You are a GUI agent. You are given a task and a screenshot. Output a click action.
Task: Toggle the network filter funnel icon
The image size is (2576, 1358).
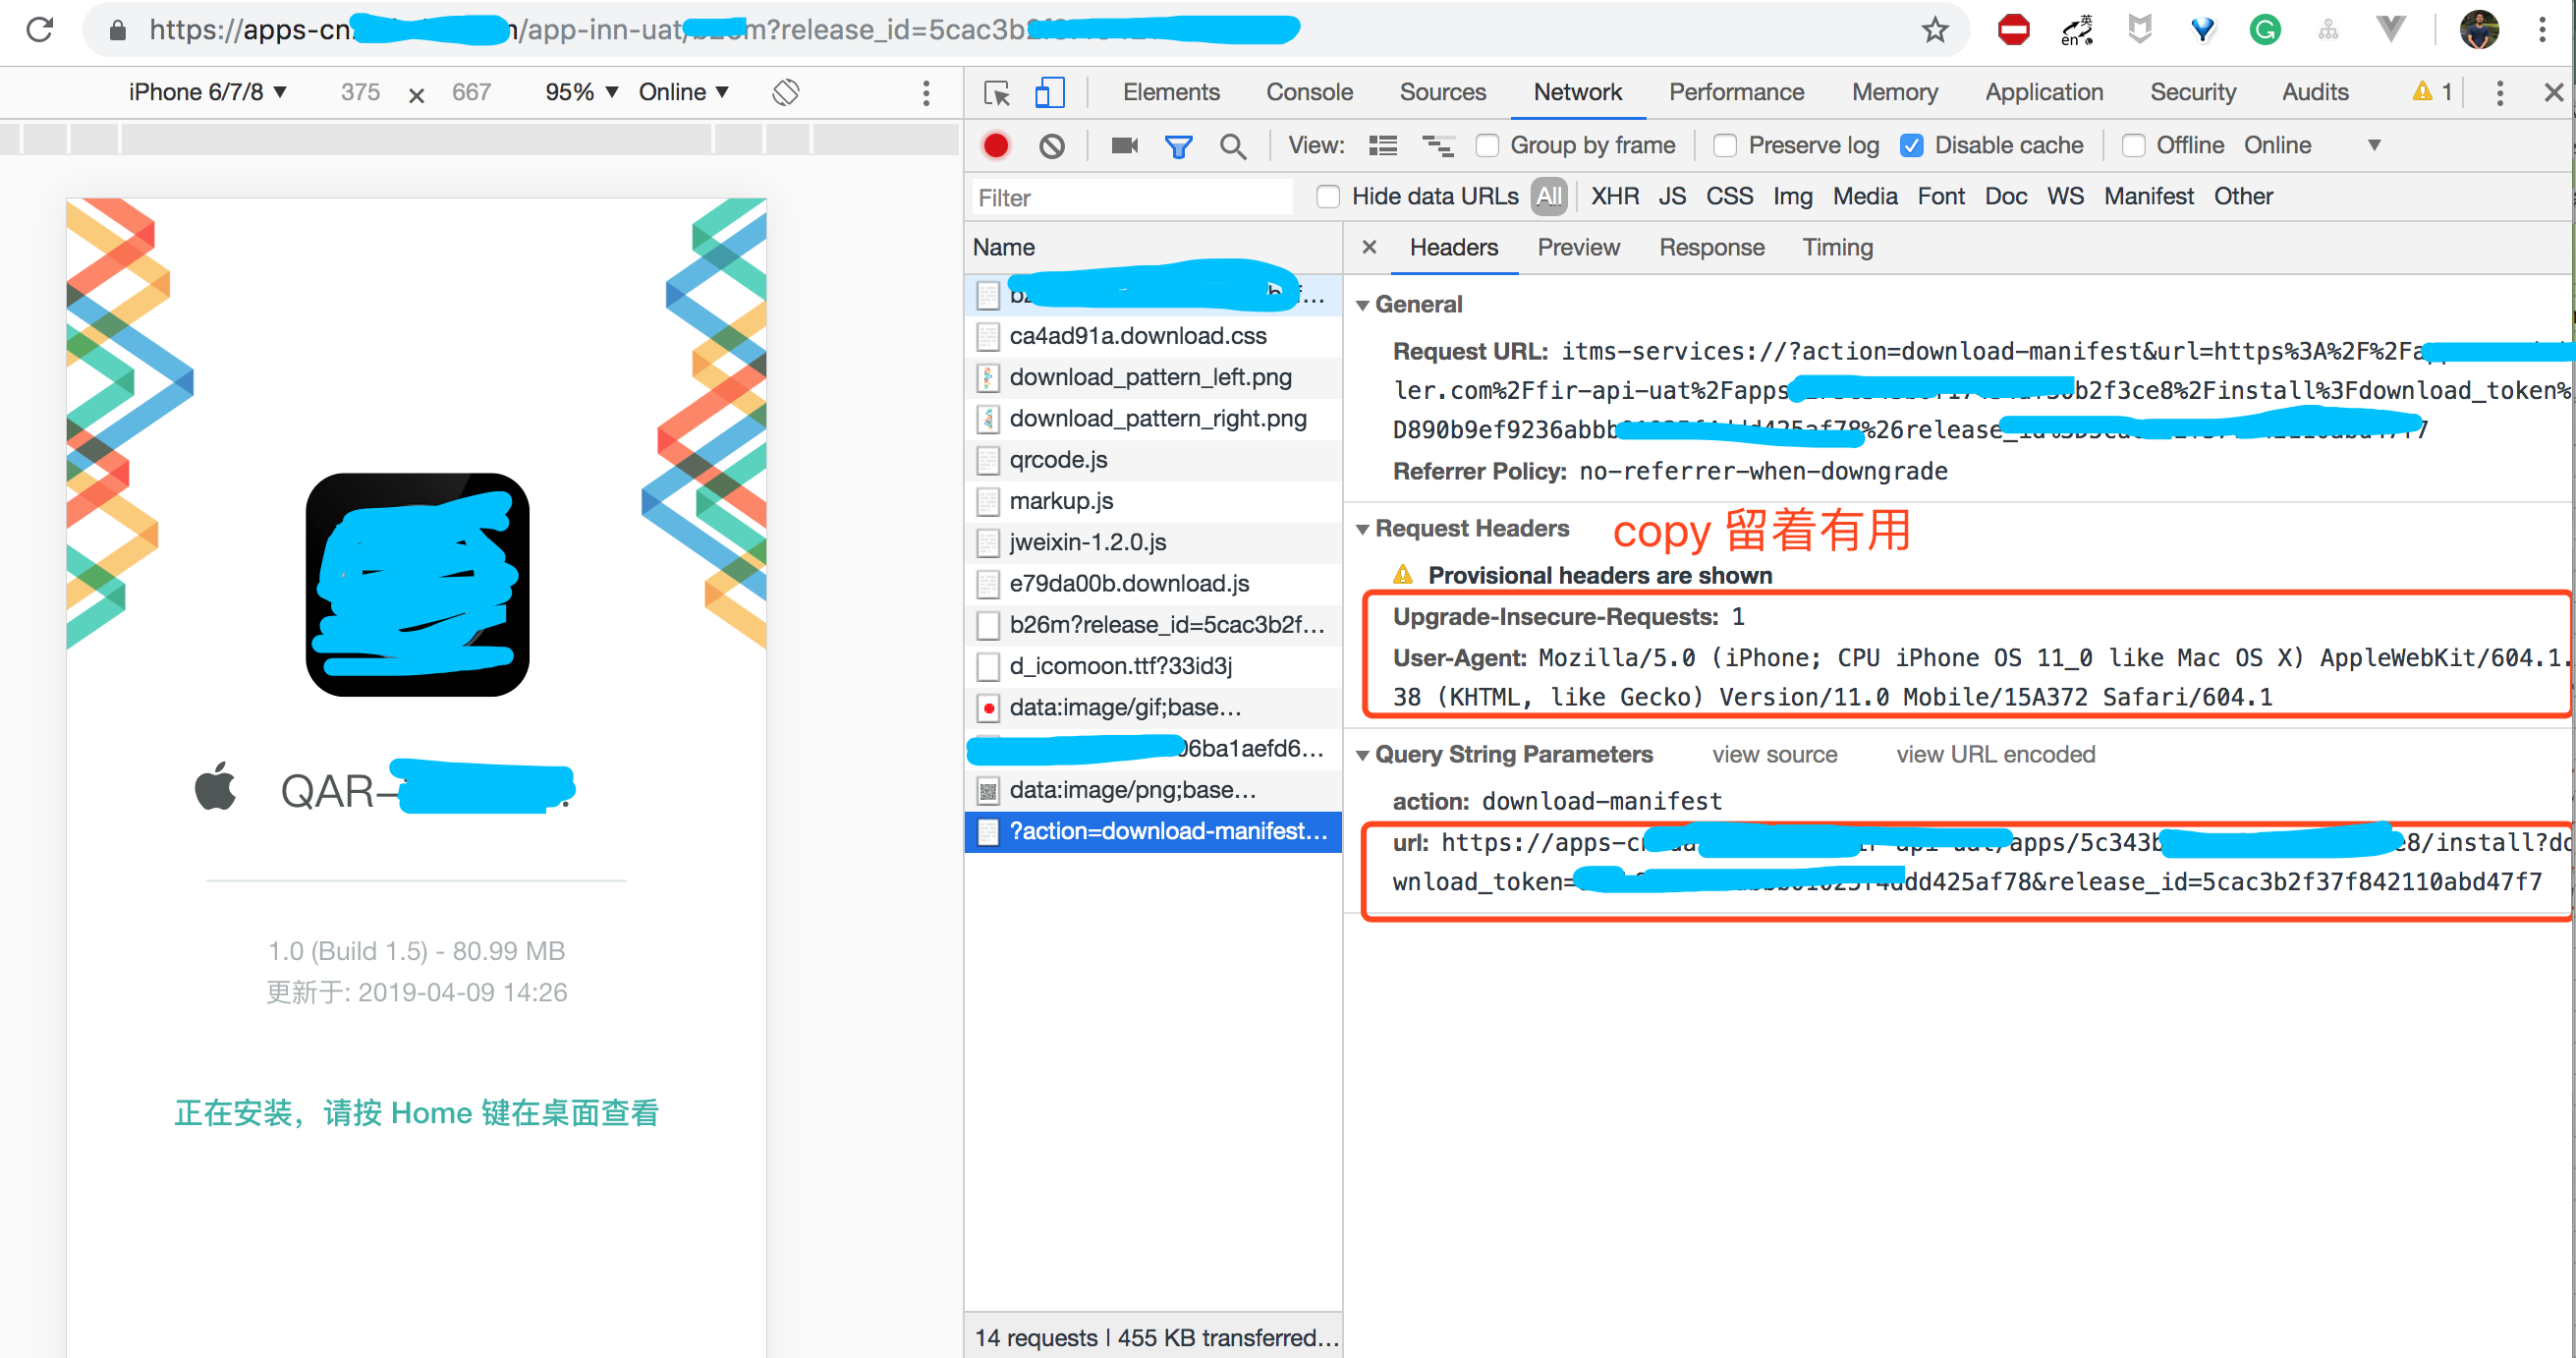(x=1179, y=147)
